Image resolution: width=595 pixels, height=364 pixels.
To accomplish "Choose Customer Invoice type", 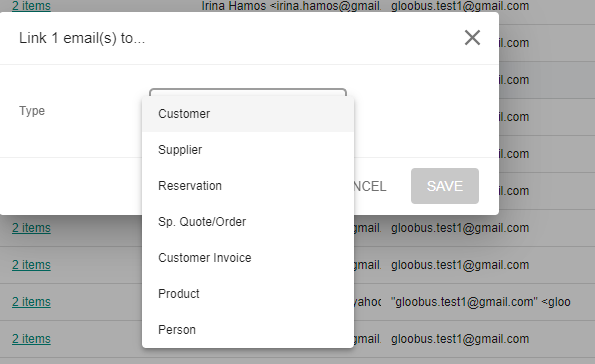I will click(x=248, y=258).
